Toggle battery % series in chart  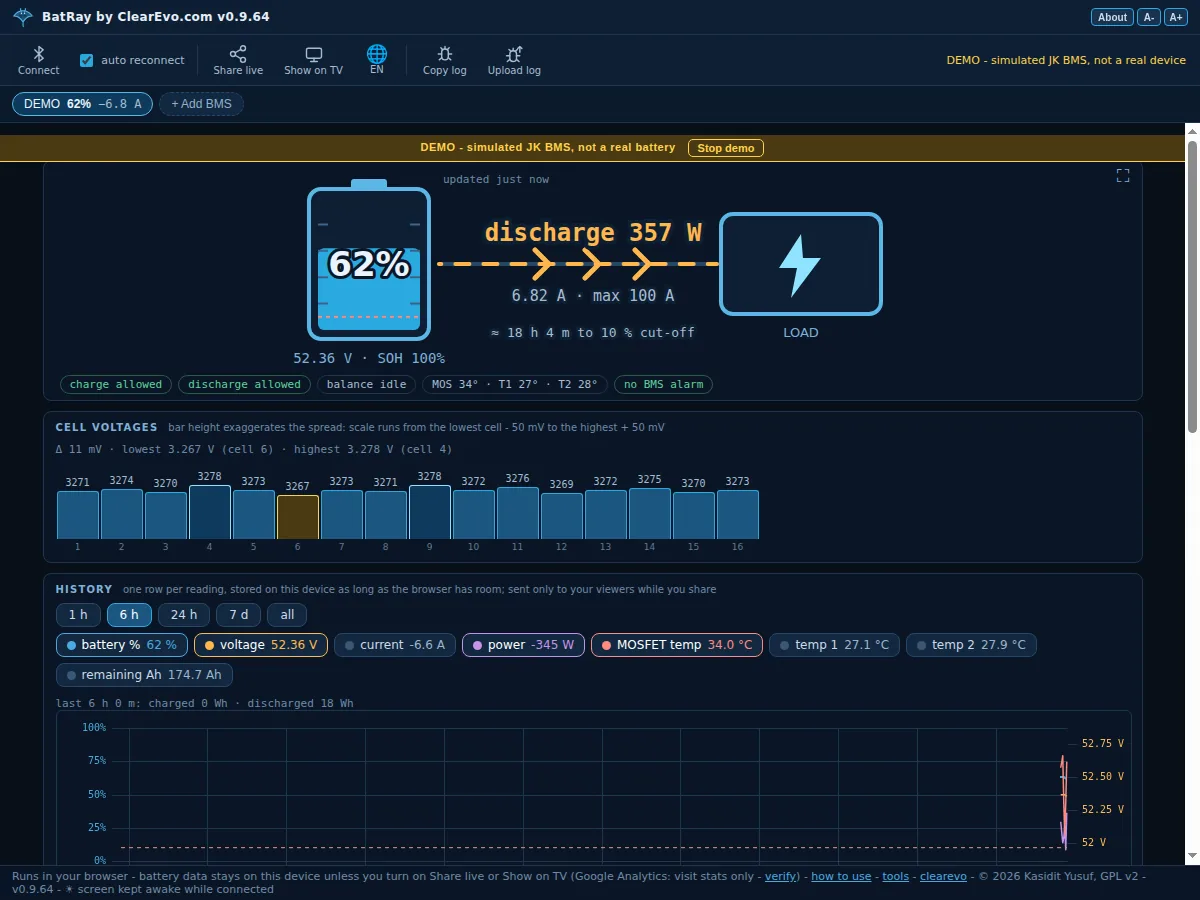[x=122, y=645]
